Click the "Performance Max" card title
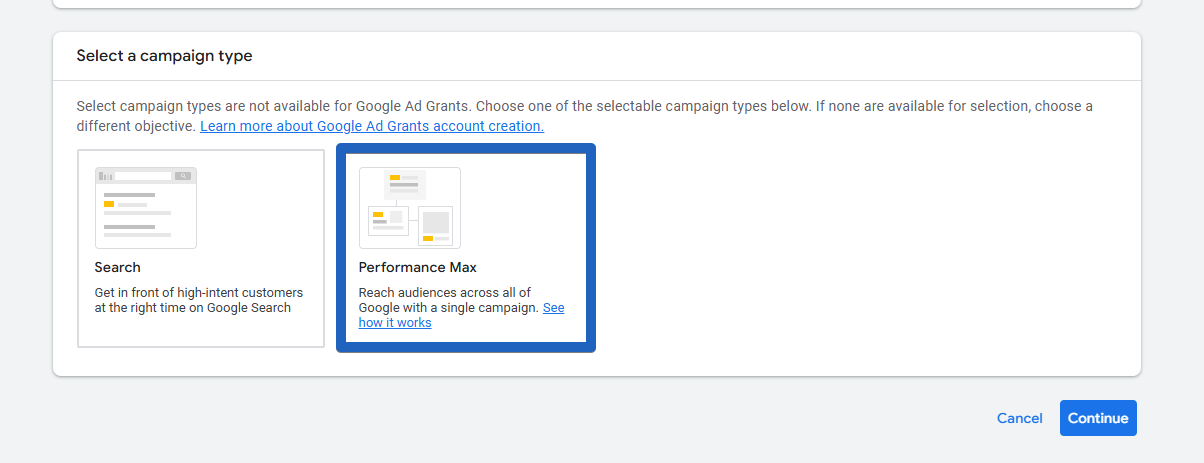The image size is (1204, 463). click(418, 267)
